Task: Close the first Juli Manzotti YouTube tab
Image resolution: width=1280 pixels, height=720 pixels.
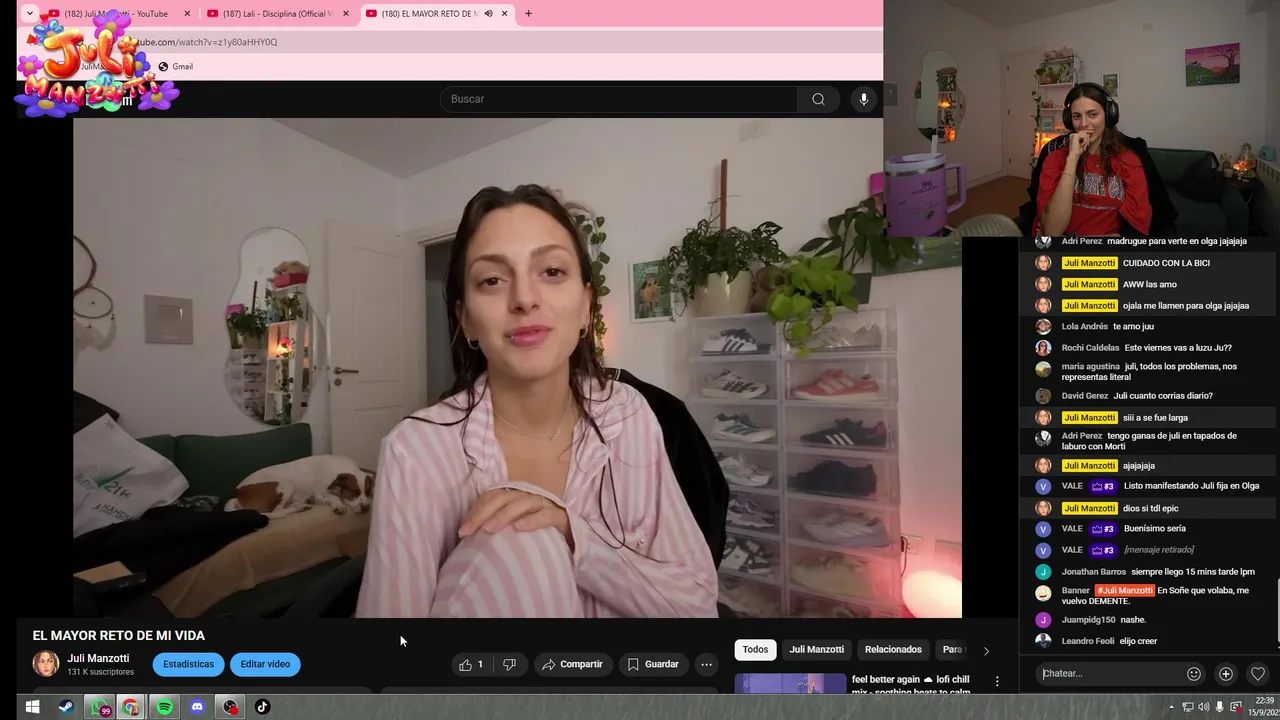Action: 187,14
